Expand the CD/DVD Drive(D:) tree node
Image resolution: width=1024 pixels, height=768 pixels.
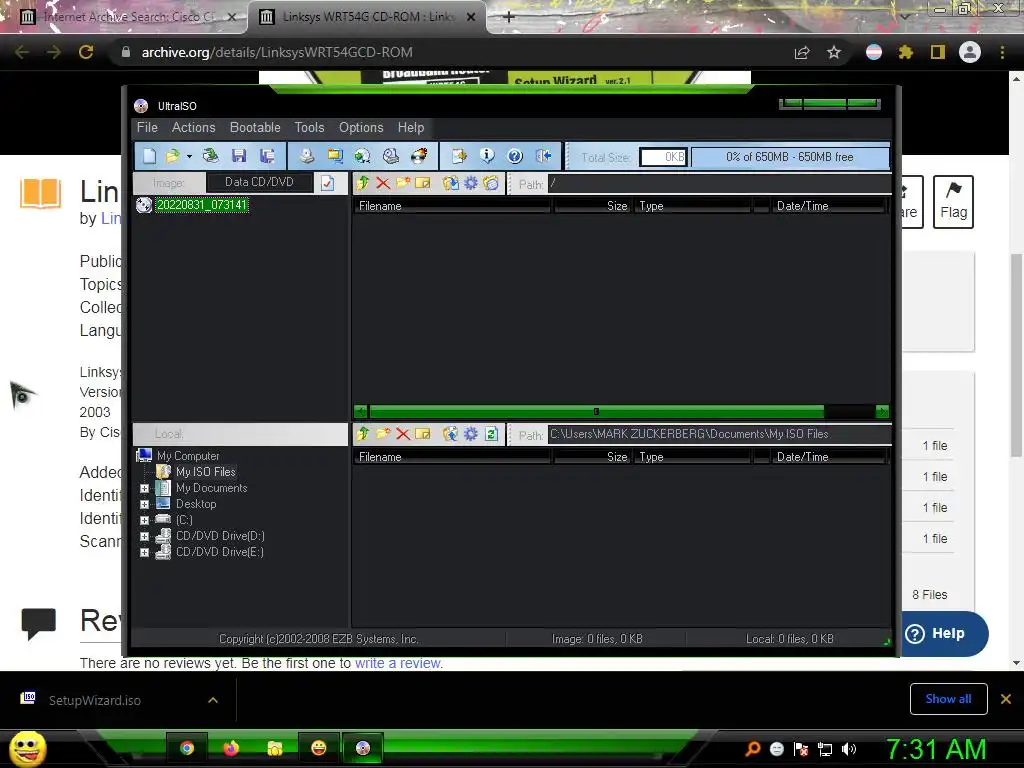(x=144, y=537)
